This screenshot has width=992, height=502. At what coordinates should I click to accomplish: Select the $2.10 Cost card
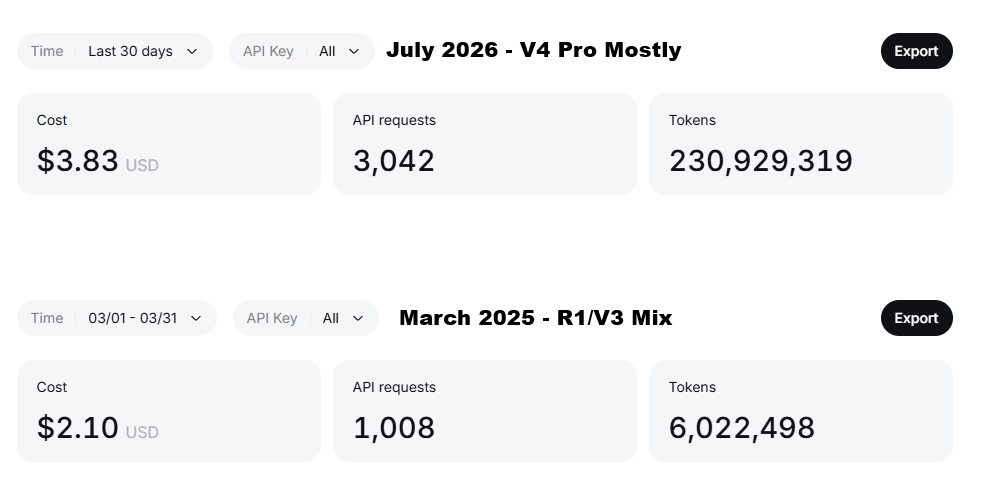point(169,411)
